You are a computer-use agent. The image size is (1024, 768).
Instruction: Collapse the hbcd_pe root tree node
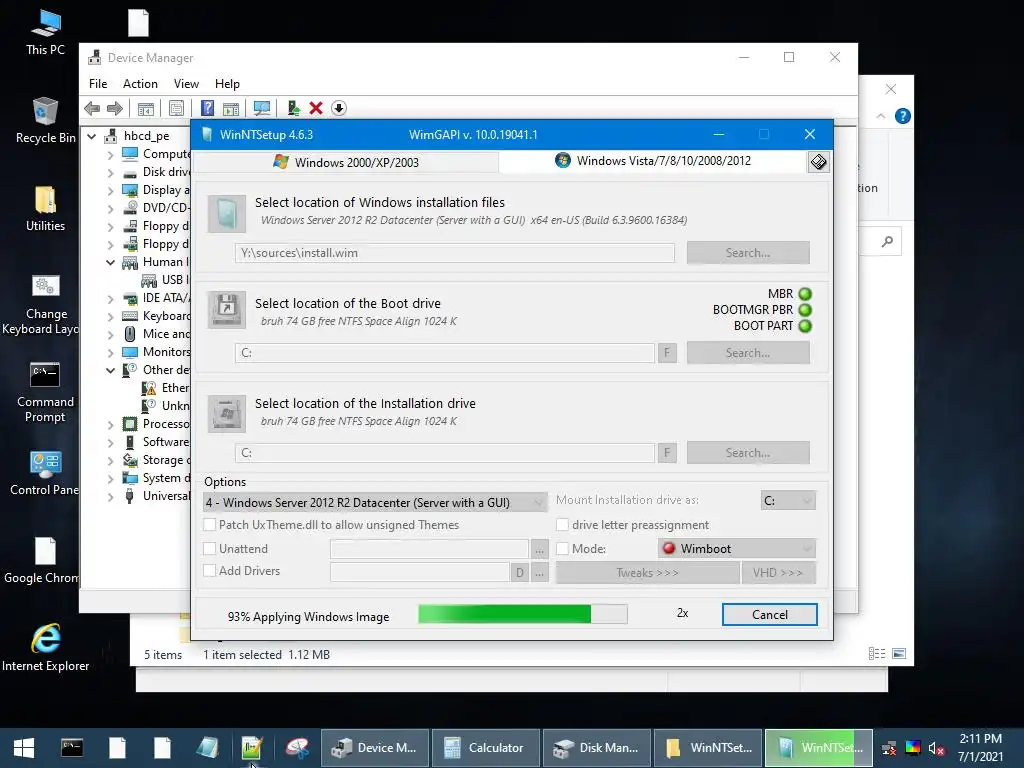coord(92,136)
